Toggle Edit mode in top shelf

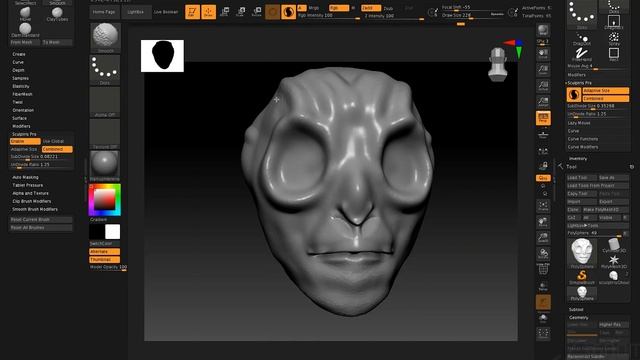192,12
